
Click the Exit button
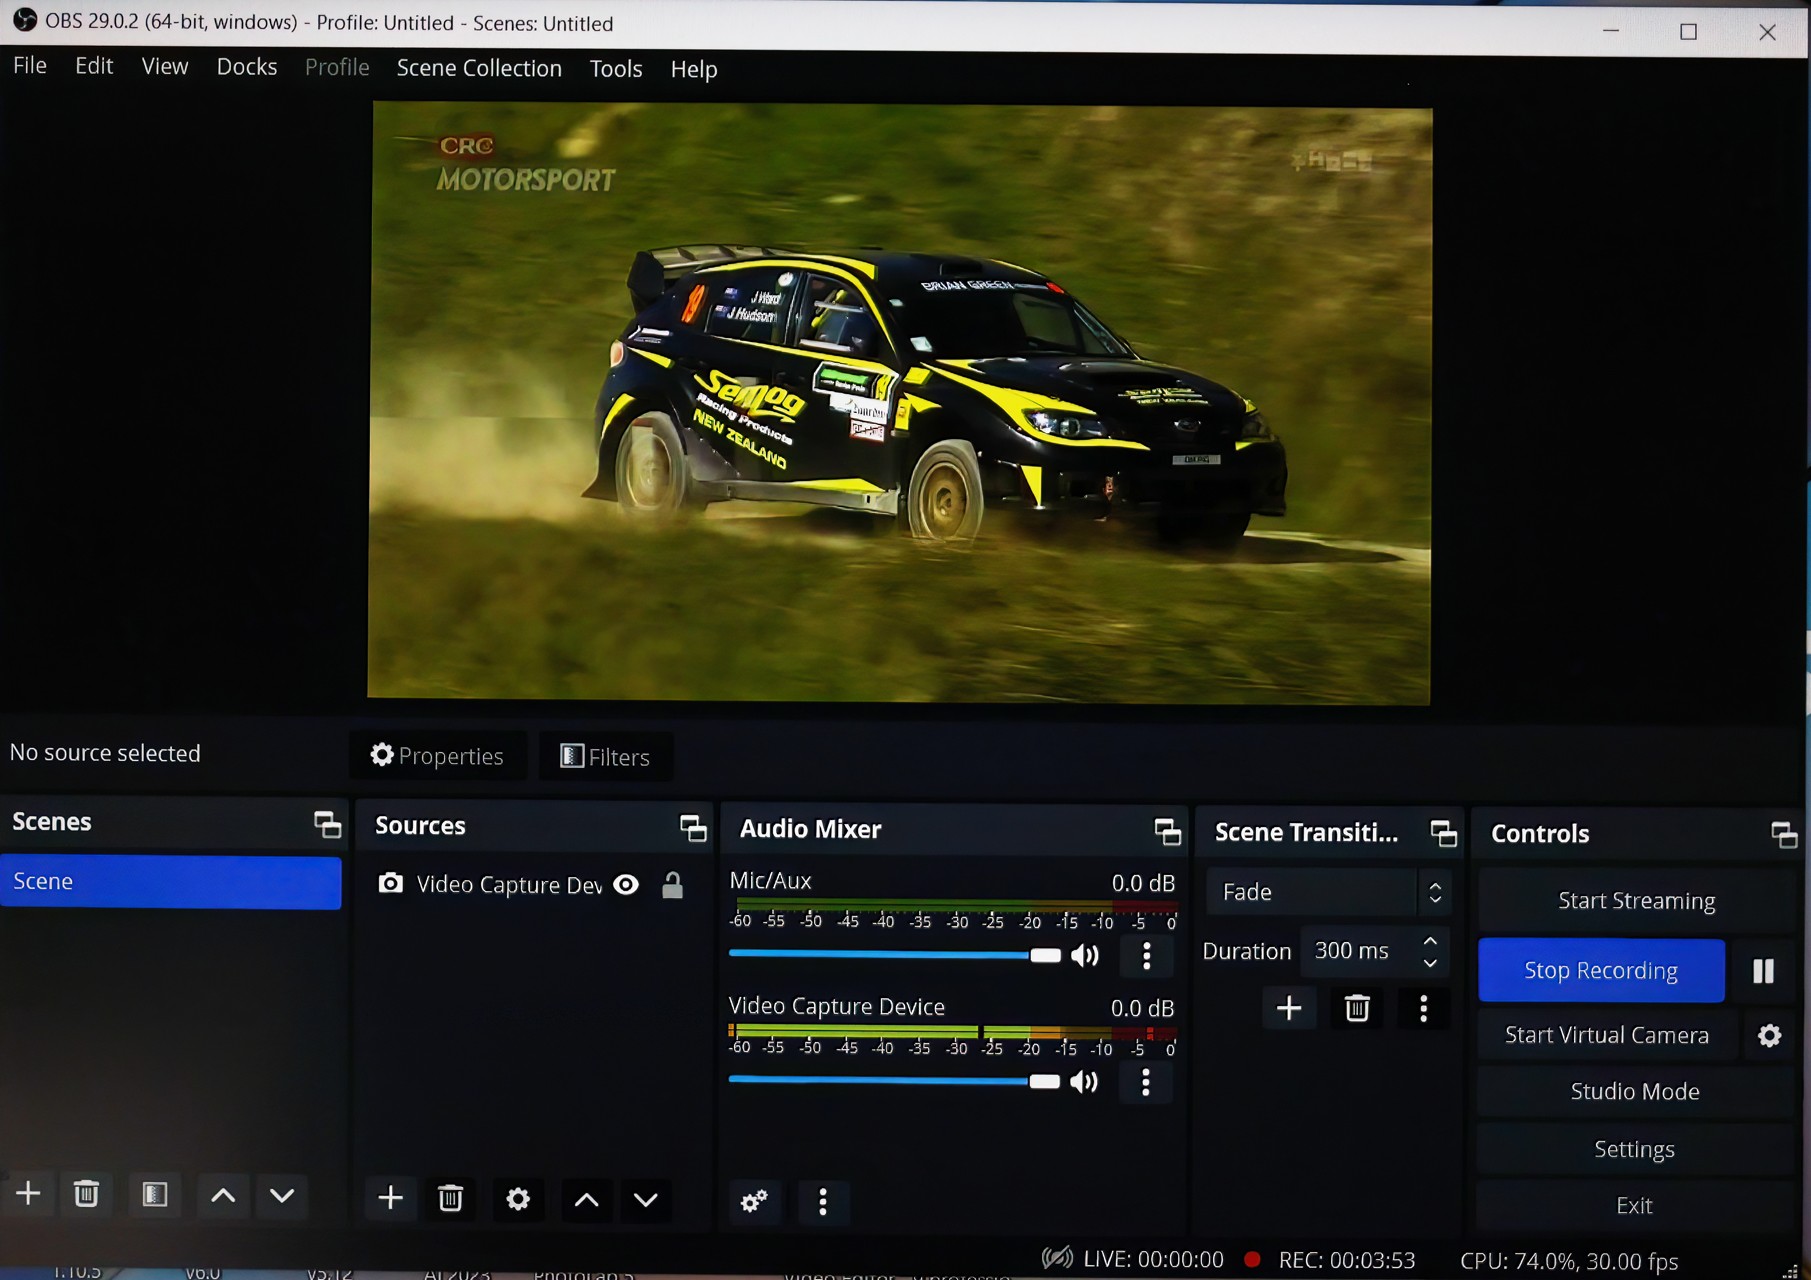[x=1635, y=1206]
